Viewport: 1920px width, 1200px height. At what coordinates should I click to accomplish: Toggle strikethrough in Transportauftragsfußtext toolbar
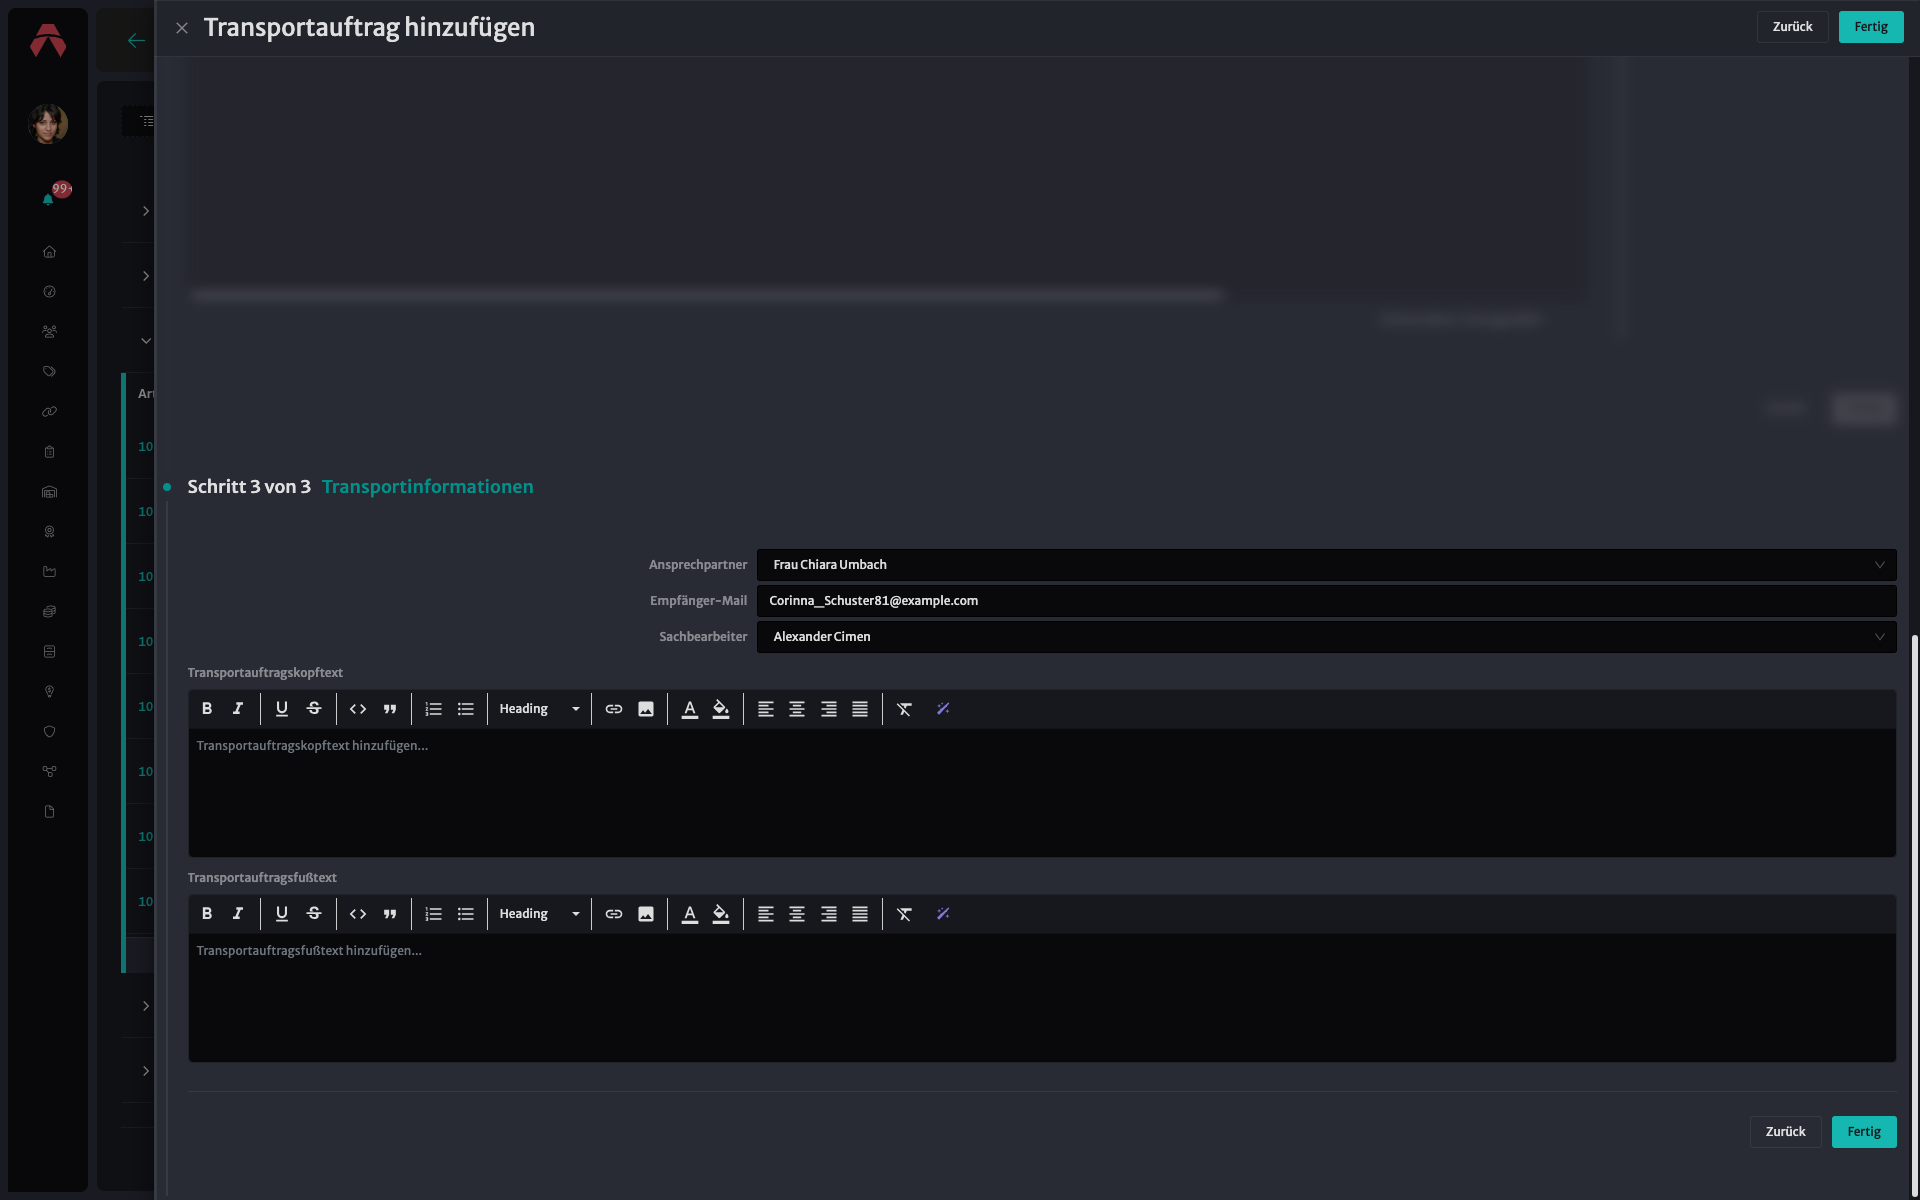[x=314, y=914]
